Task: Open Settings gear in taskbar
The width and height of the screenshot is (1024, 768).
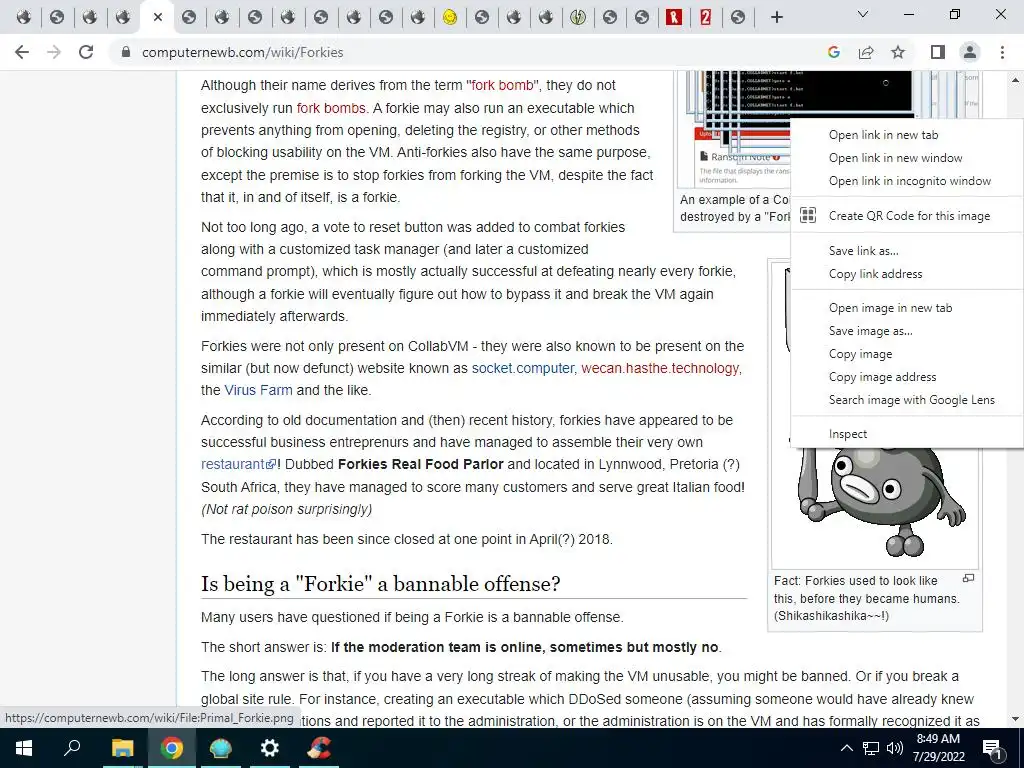Action: pos(270,748)
